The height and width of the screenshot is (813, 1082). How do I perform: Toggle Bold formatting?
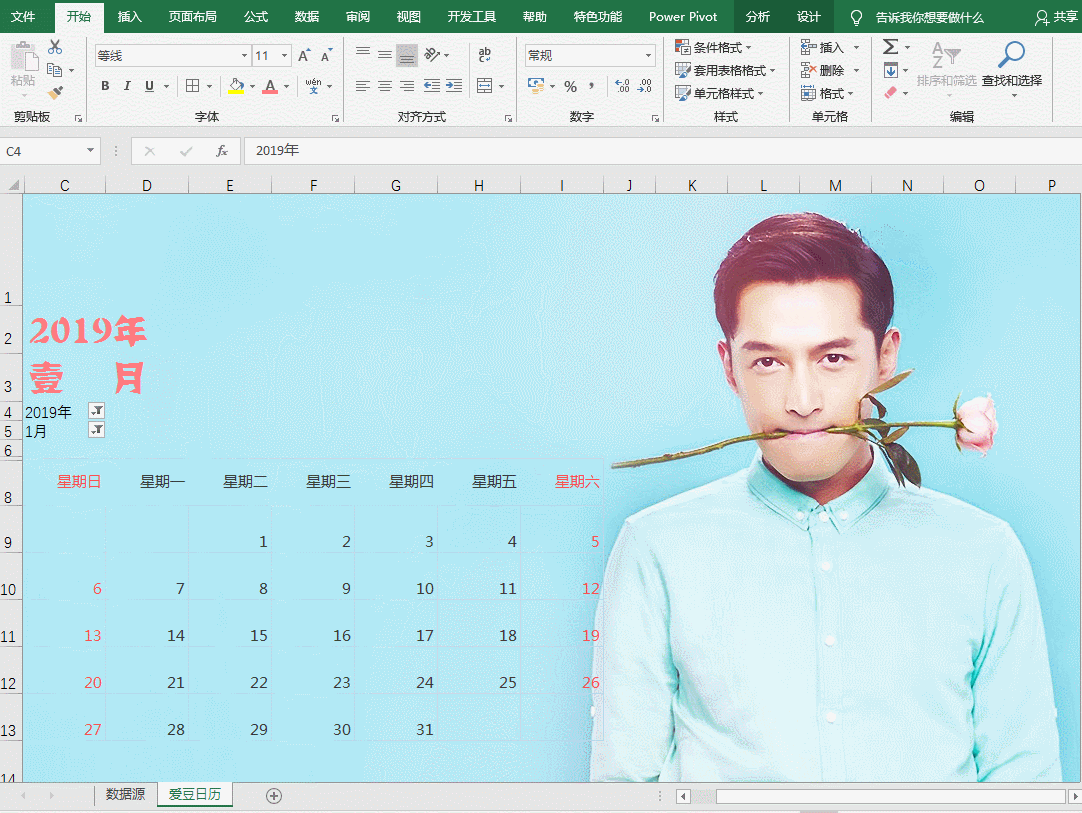[x=105, y=86]
